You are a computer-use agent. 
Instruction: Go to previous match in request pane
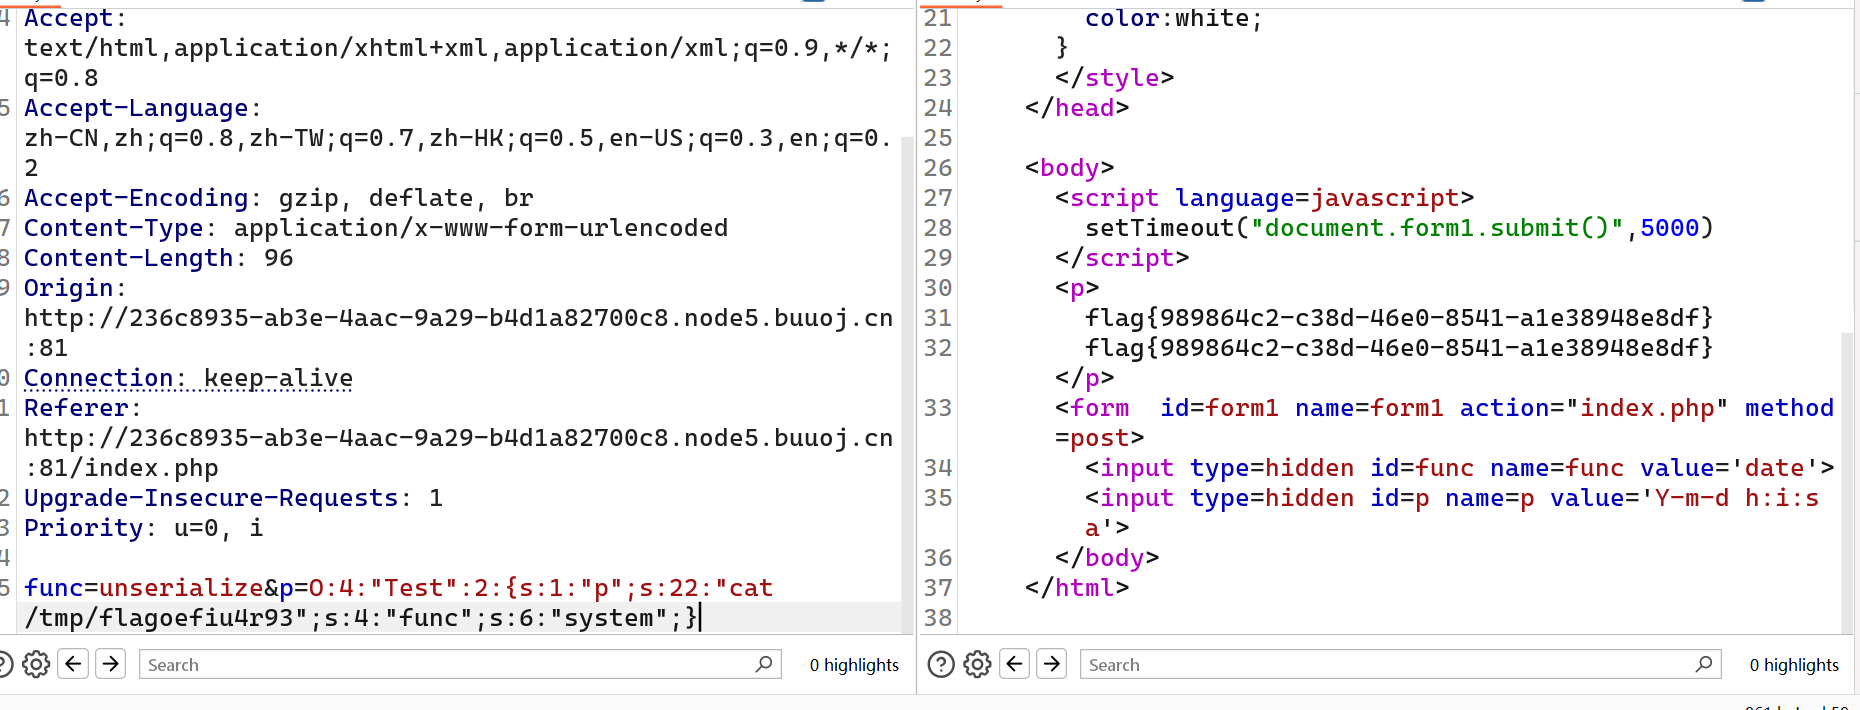click(x=74, y=664)
